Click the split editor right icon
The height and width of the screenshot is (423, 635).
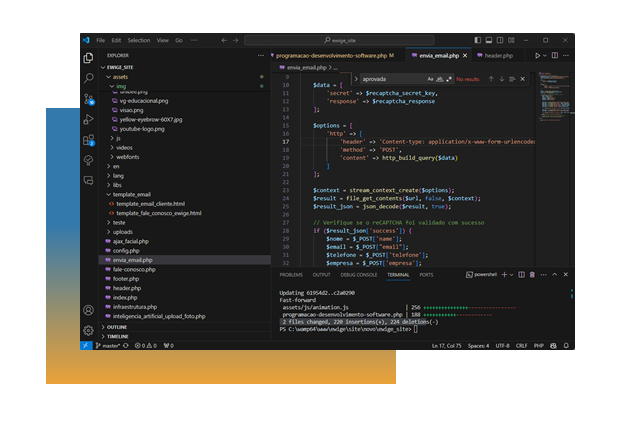(x=553, y=56)
